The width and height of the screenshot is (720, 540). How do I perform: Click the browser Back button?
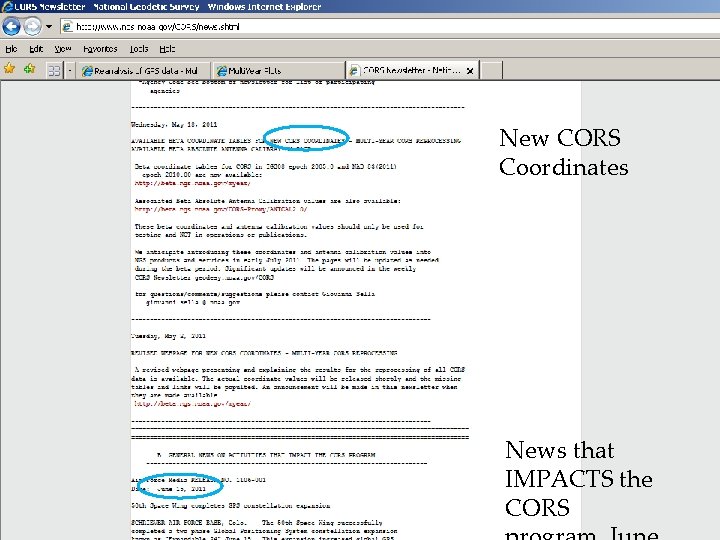coord(11,26)
